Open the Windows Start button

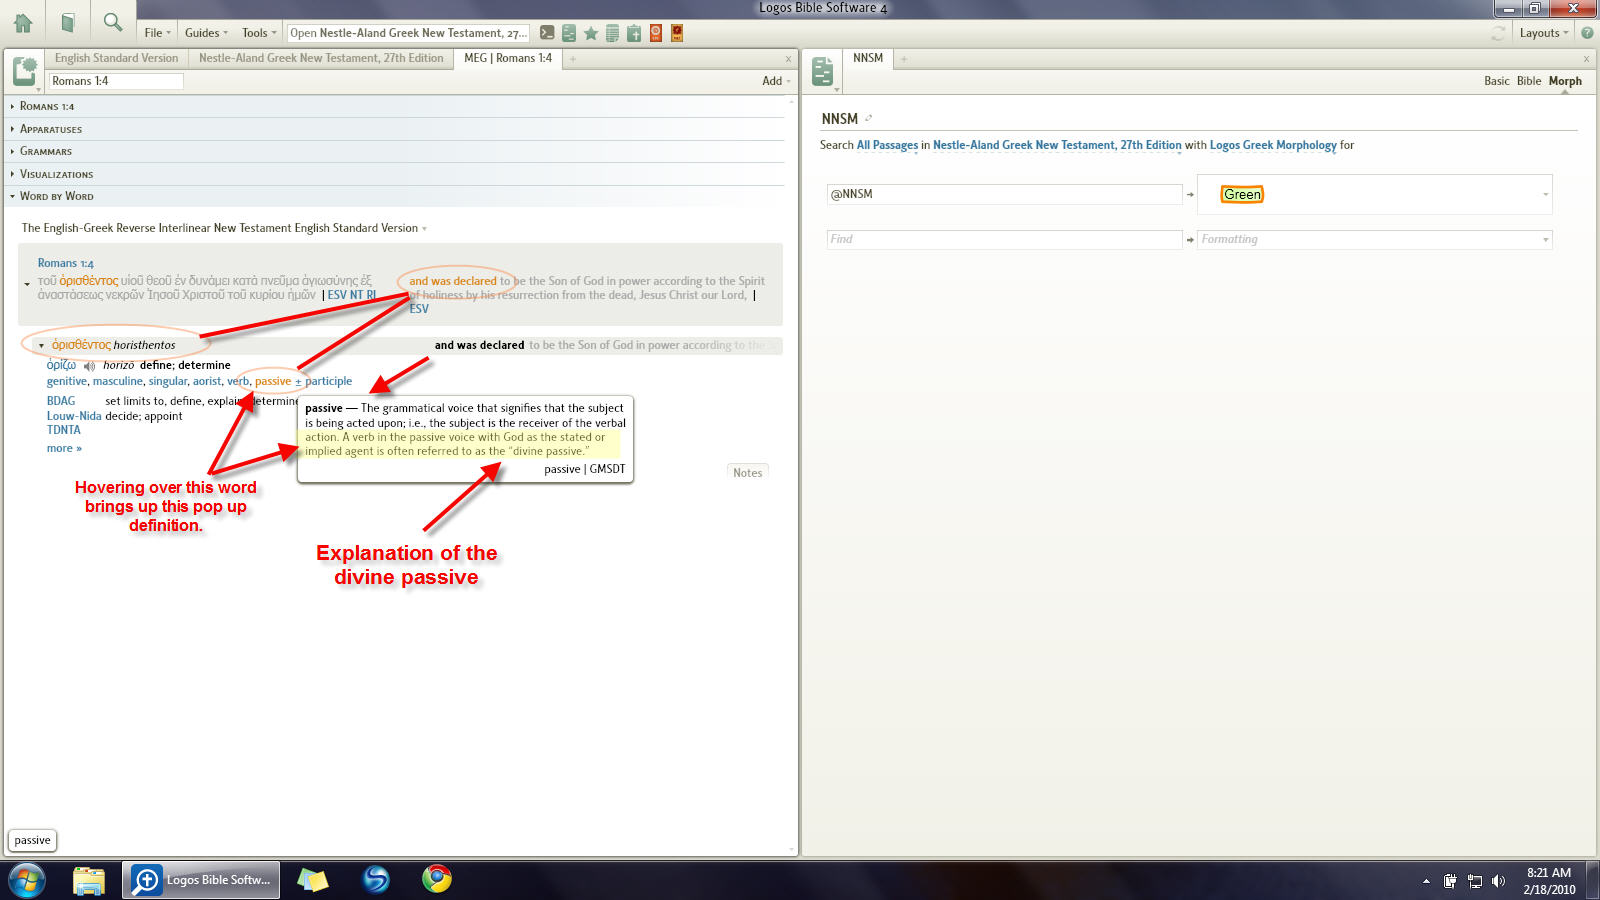(27, 880)
